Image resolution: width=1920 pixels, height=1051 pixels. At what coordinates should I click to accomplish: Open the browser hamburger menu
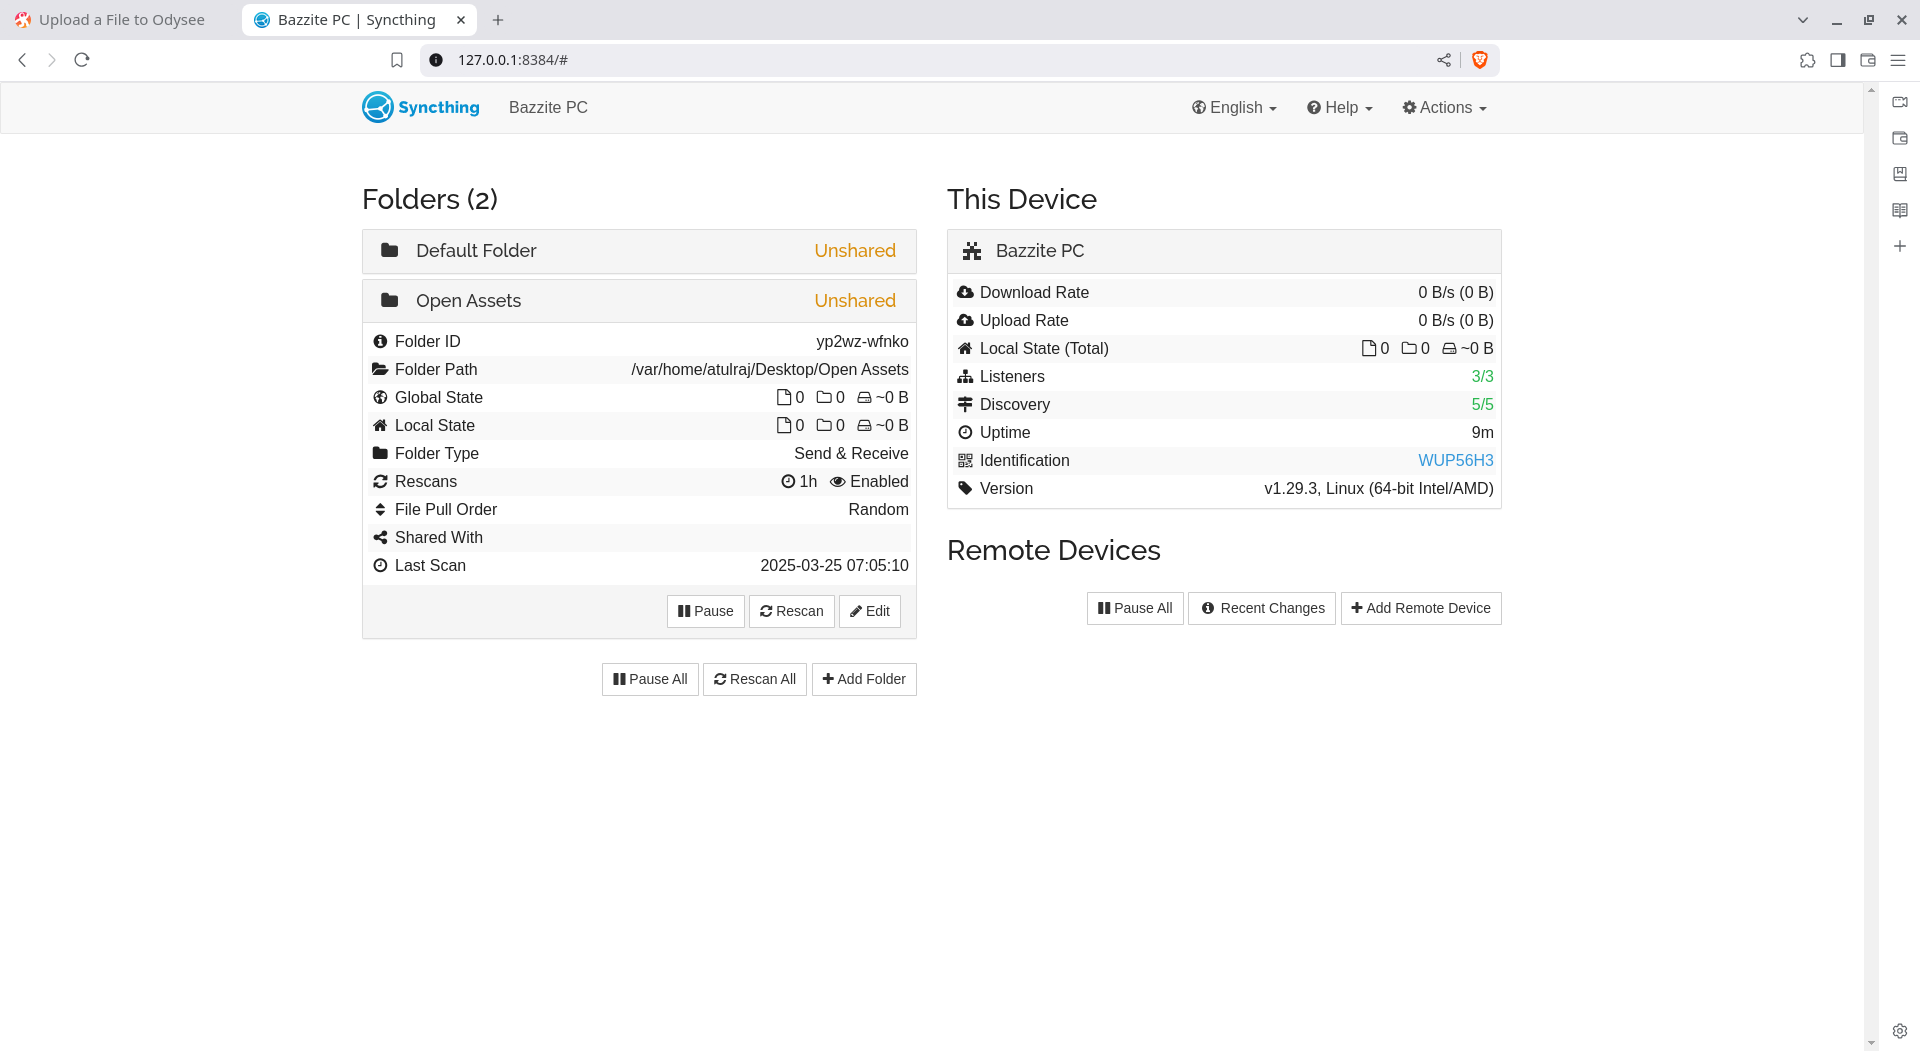tap(1898, 60)
